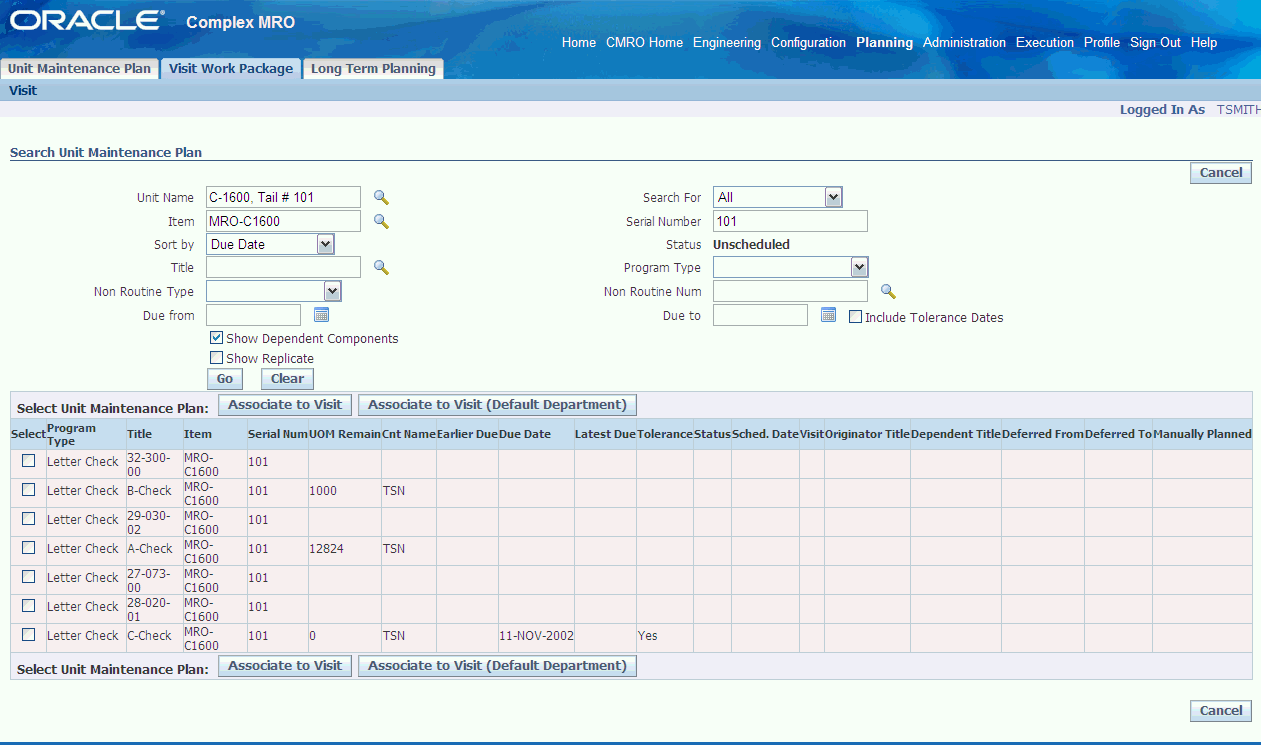Open the Program Type dropdown
Image resolution: width=1261 pixels, height=745 pixels.
click(790, 267)
